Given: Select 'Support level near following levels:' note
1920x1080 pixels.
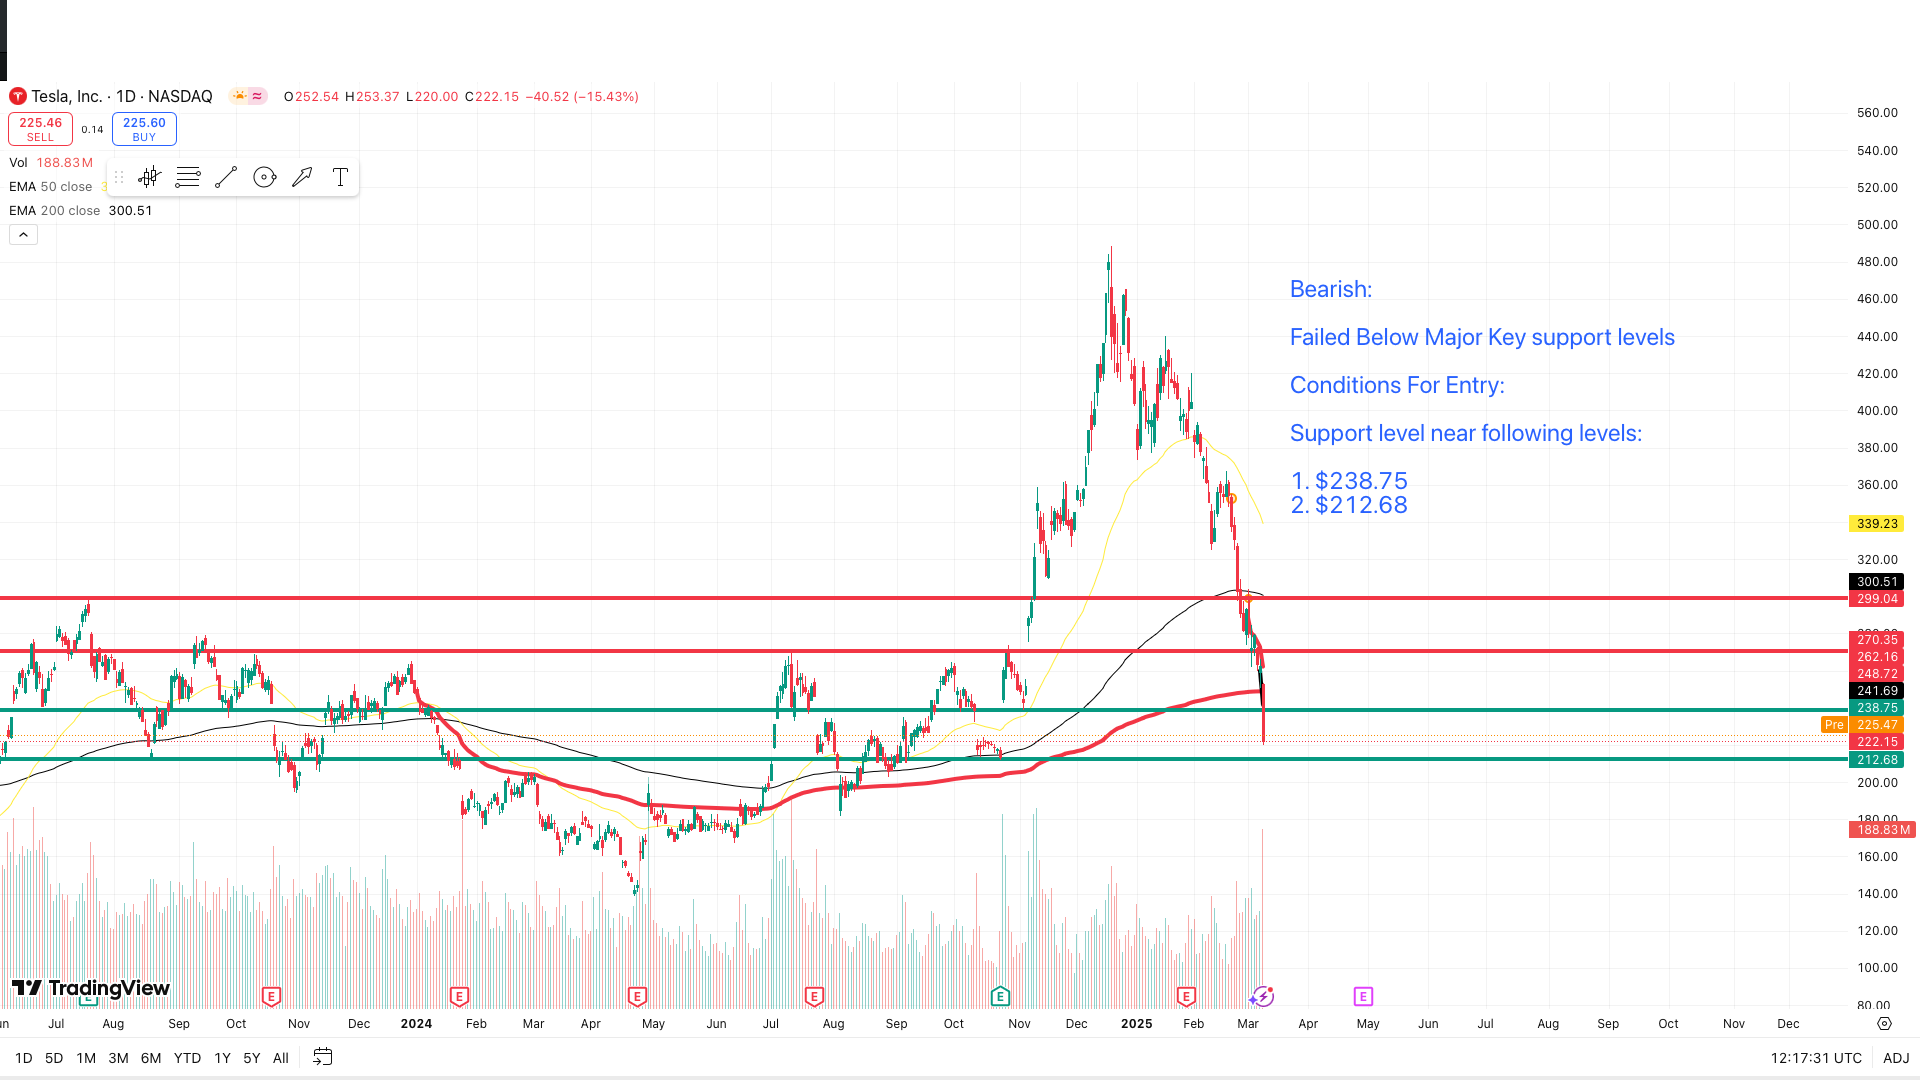Looking at the screenshot, I should pos(1466,433).
